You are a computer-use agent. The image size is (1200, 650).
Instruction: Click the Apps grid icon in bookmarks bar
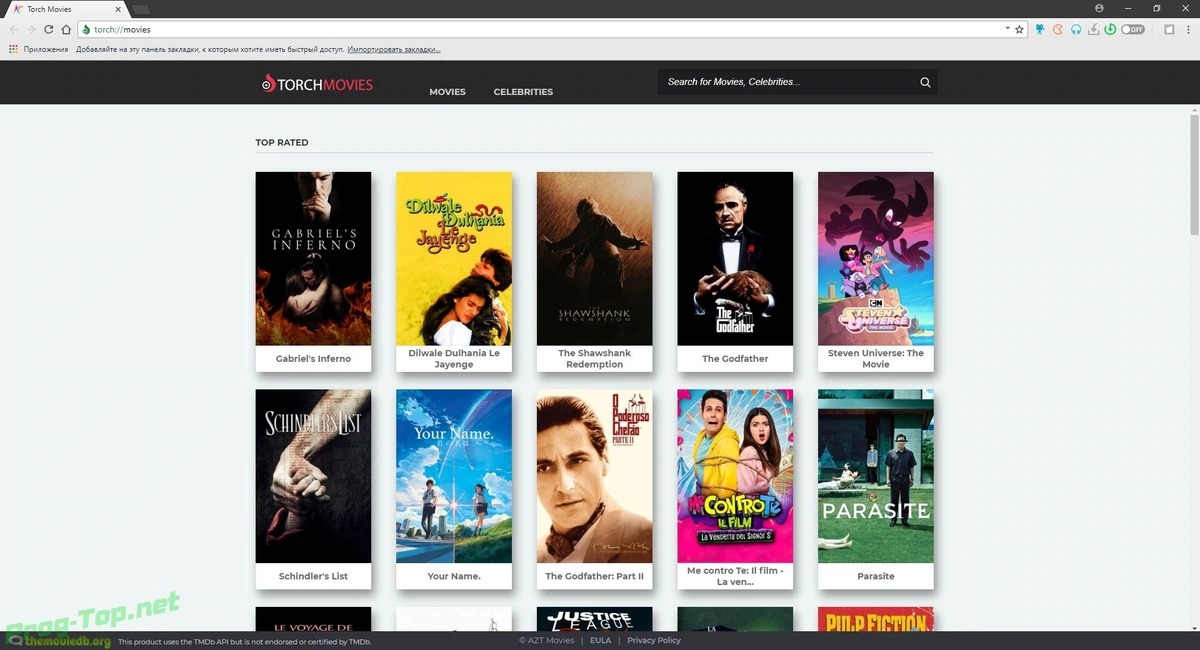click(x=14, y=48)
